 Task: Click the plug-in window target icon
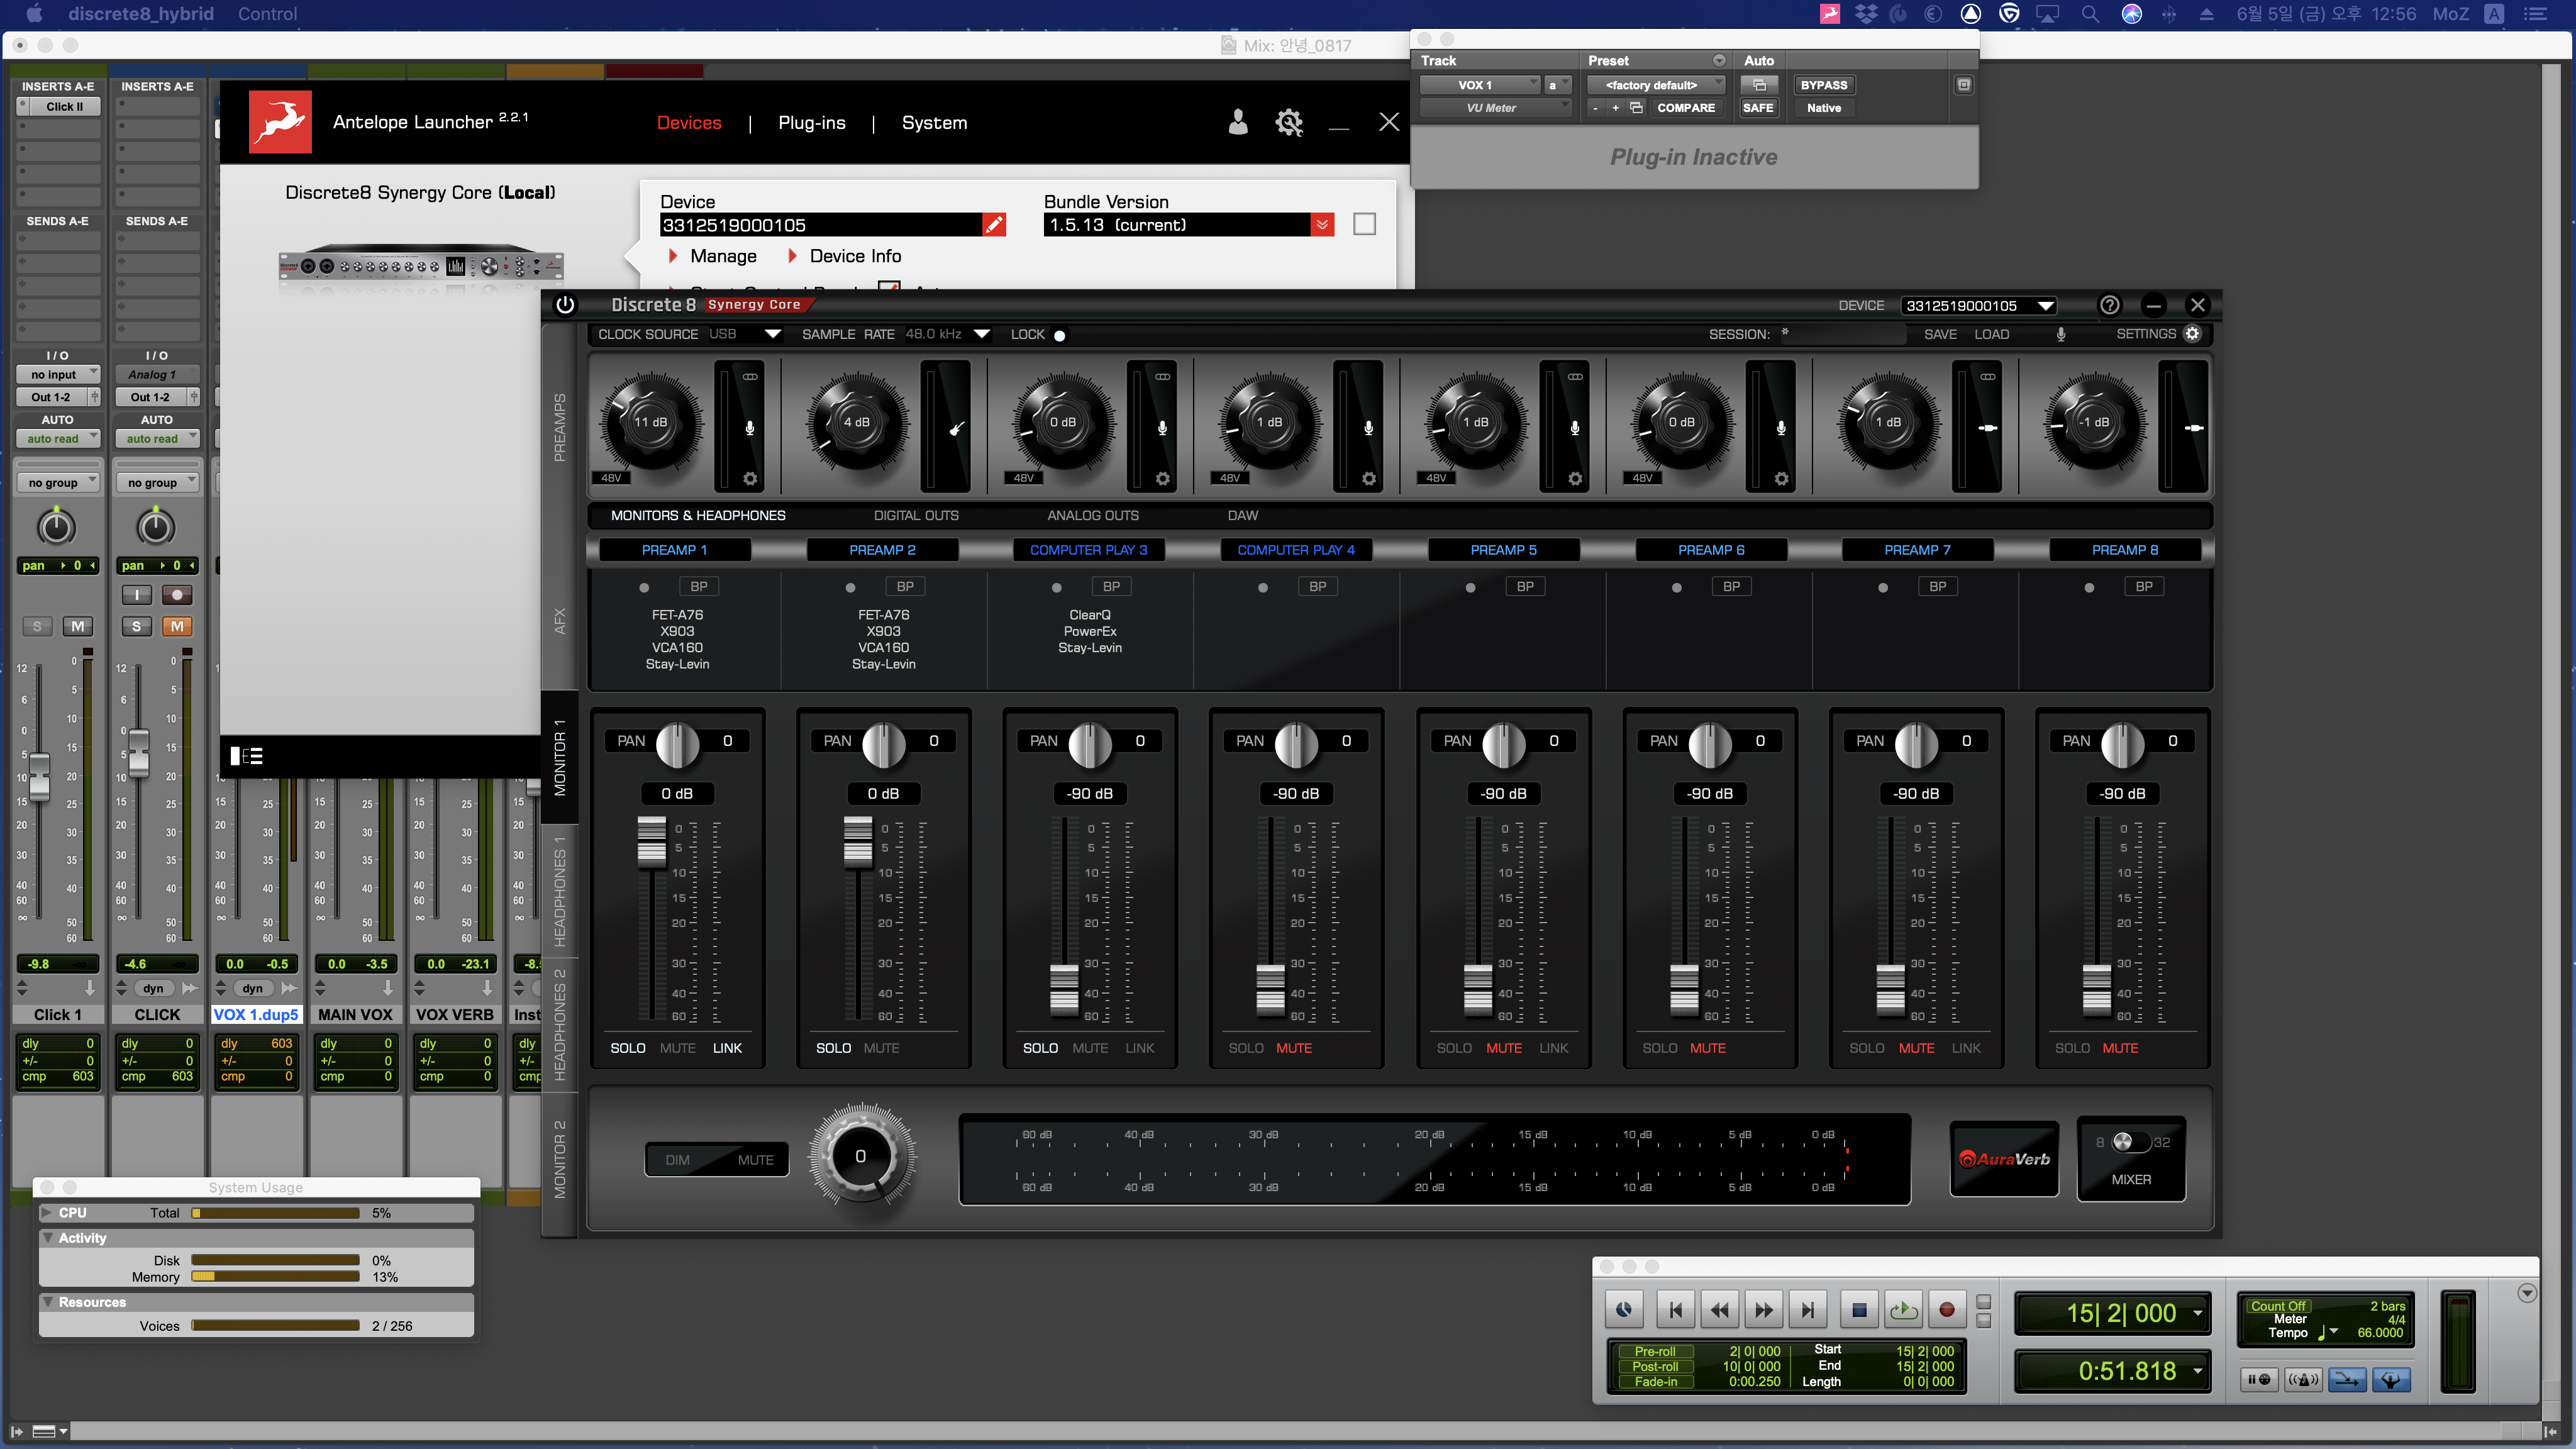pos(1964,85)
